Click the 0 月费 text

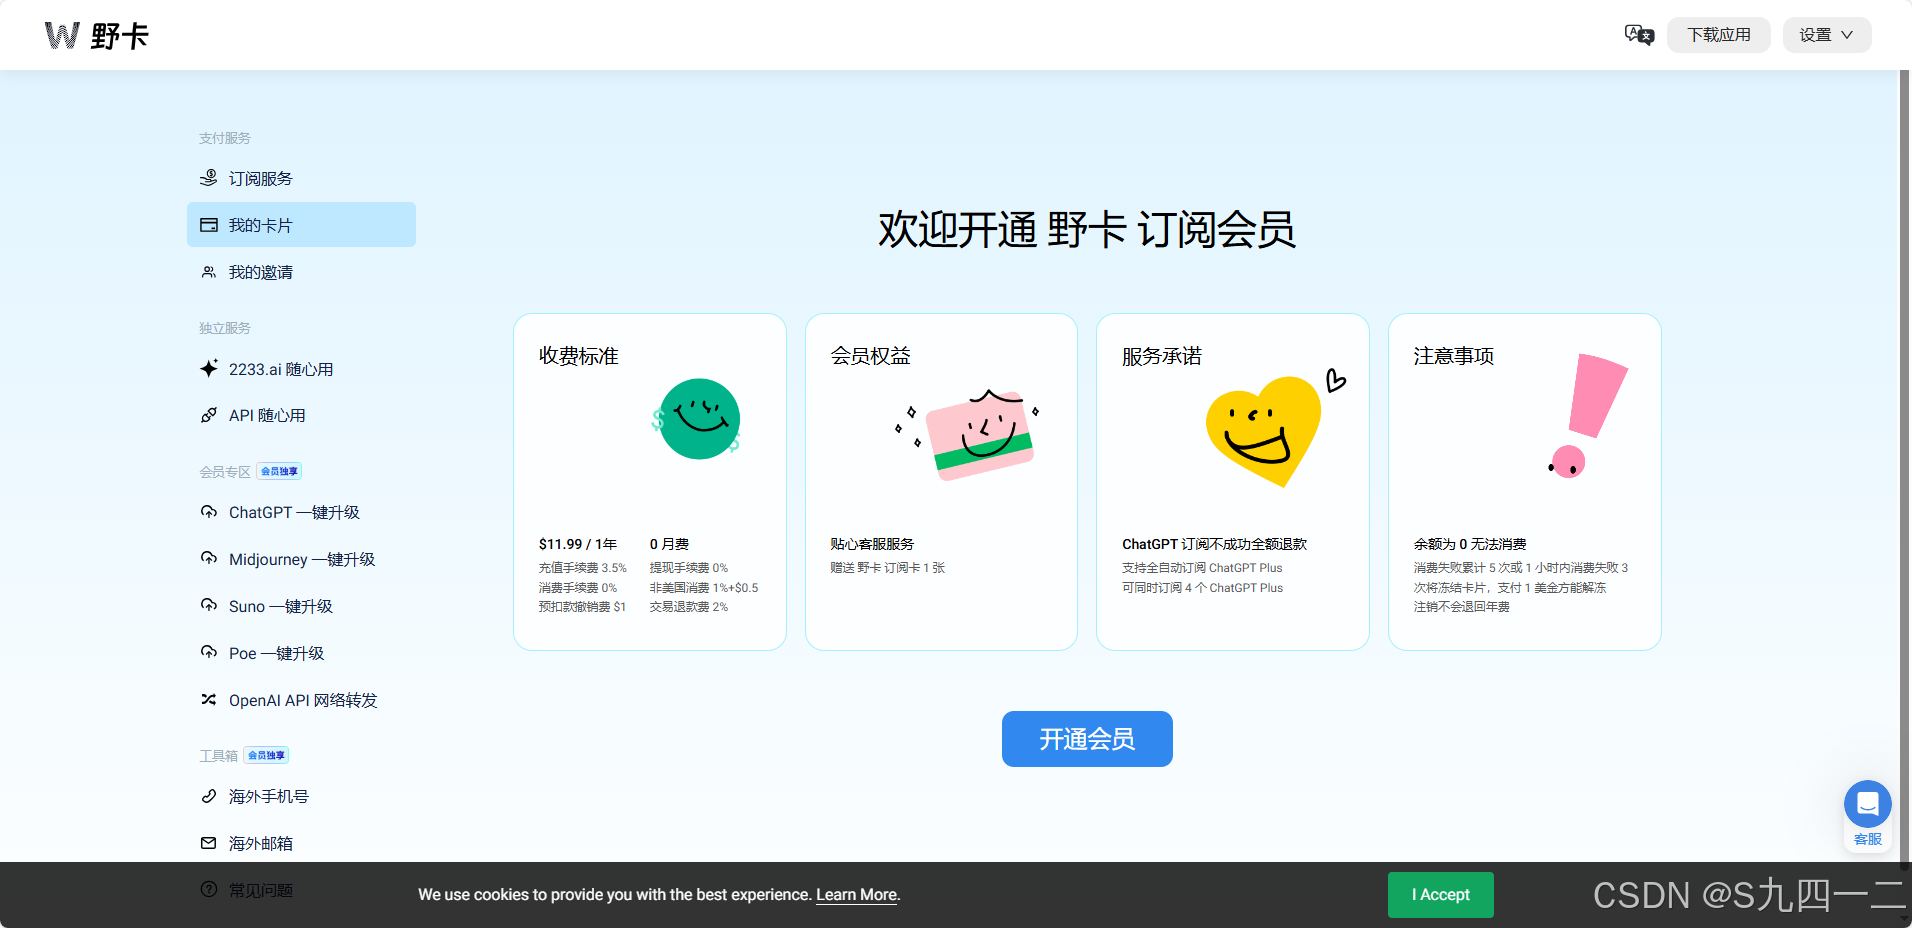[669, 544]
